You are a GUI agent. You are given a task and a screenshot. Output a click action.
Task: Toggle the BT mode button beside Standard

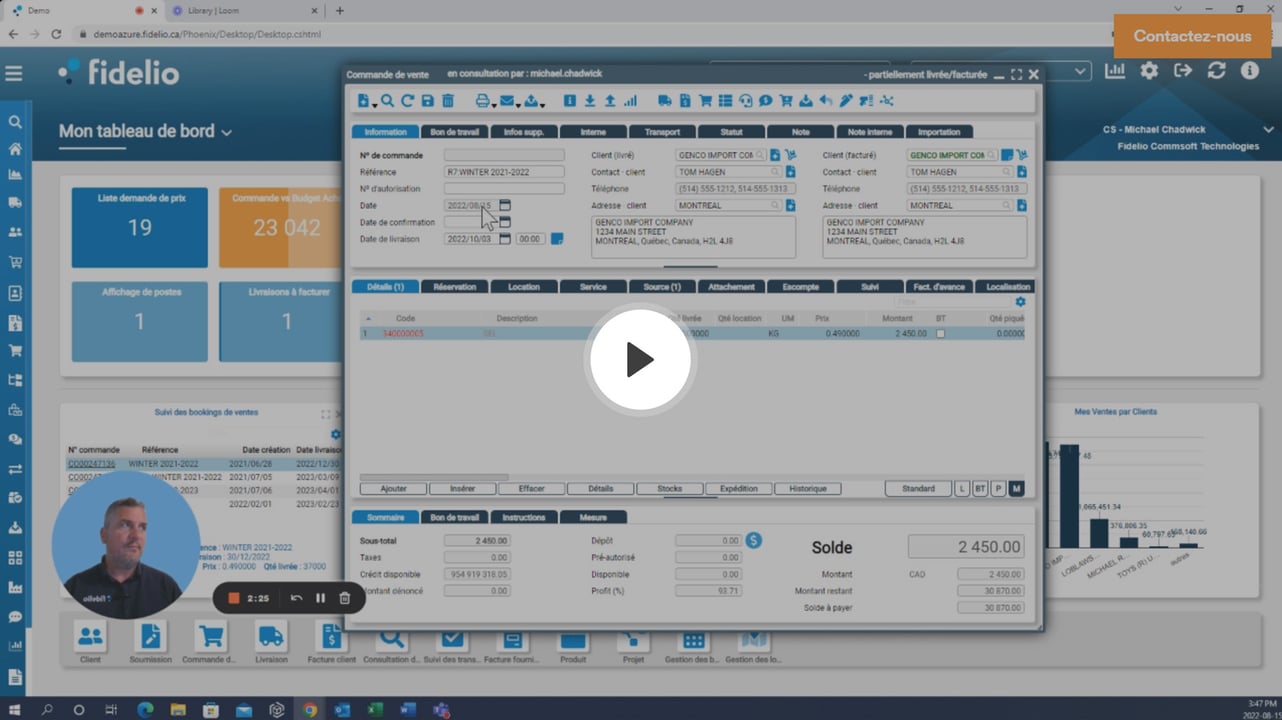pos(980,489)
